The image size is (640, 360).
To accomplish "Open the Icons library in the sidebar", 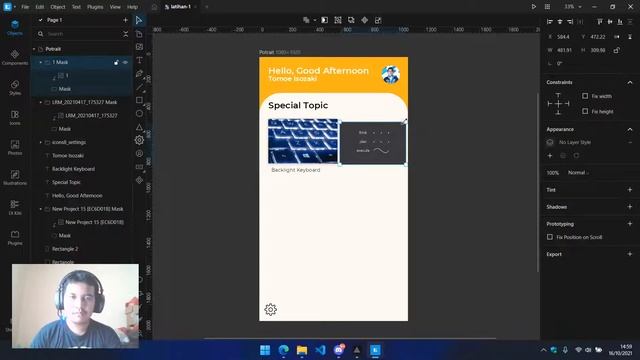I will [x=15, y=118].
